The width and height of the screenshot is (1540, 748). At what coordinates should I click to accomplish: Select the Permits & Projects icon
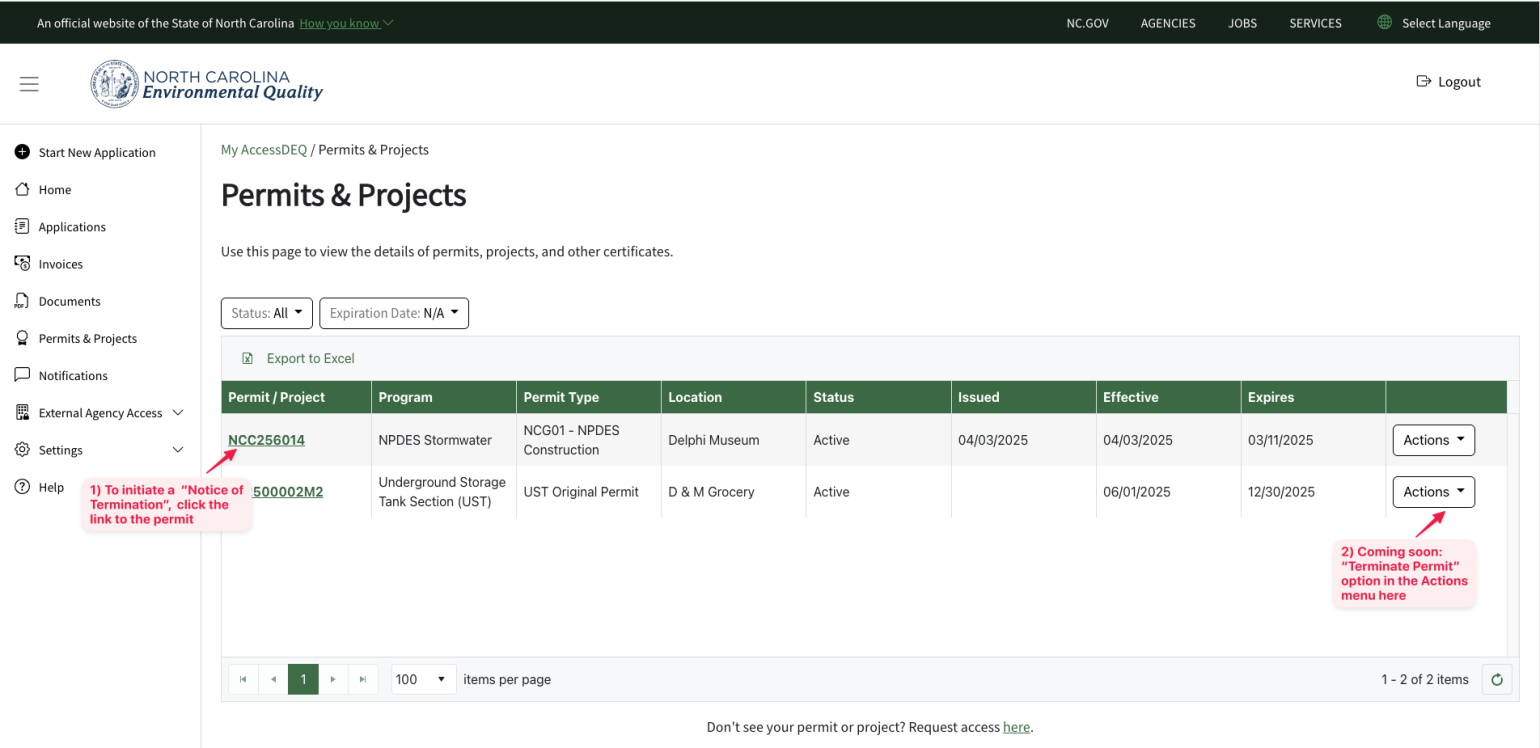21,338
